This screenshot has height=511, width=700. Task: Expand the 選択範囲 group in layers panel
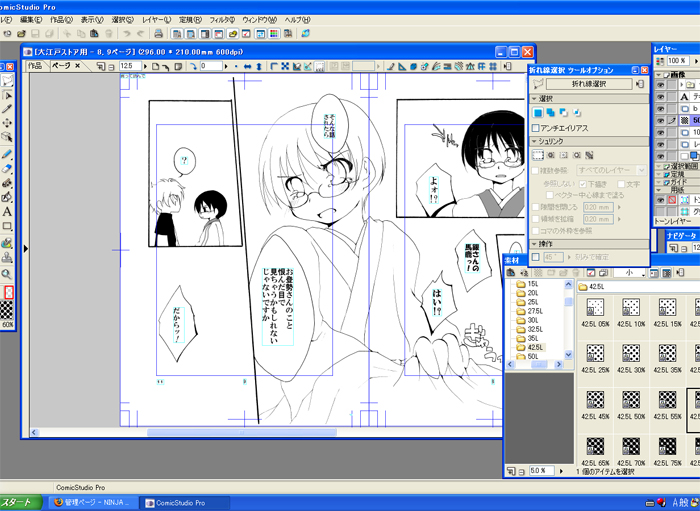659,166
